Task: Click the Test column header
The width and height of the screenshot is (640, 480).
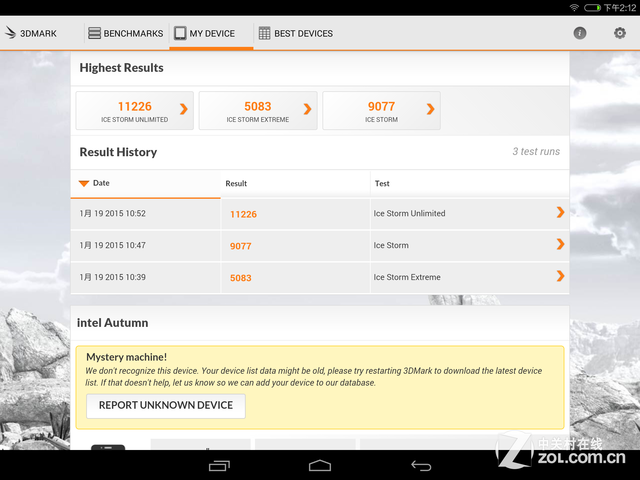Action: tap(469, 184)
